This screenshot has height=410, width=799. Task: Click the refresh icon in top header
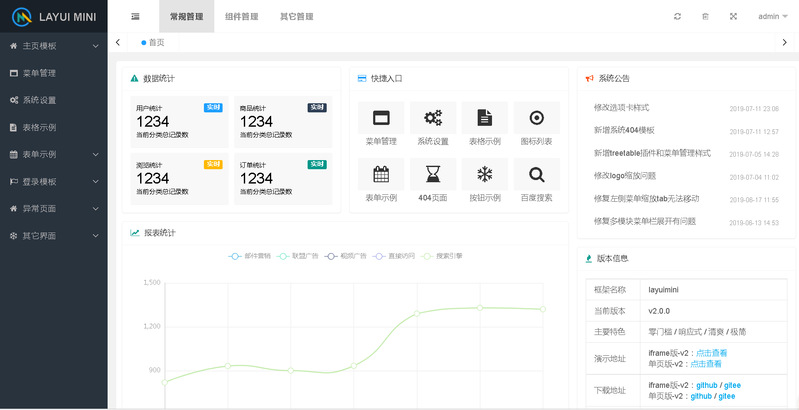tap(677, 16)
